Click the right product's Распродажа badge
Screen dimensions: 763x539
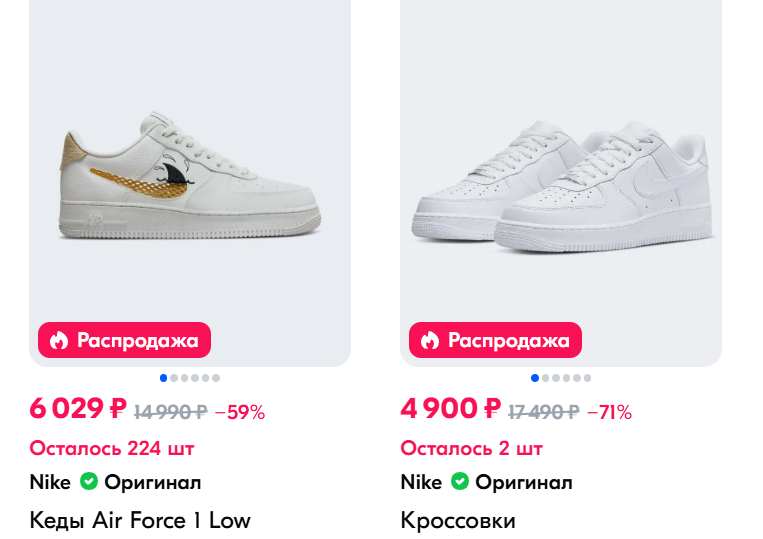click(x=496, y=340)
